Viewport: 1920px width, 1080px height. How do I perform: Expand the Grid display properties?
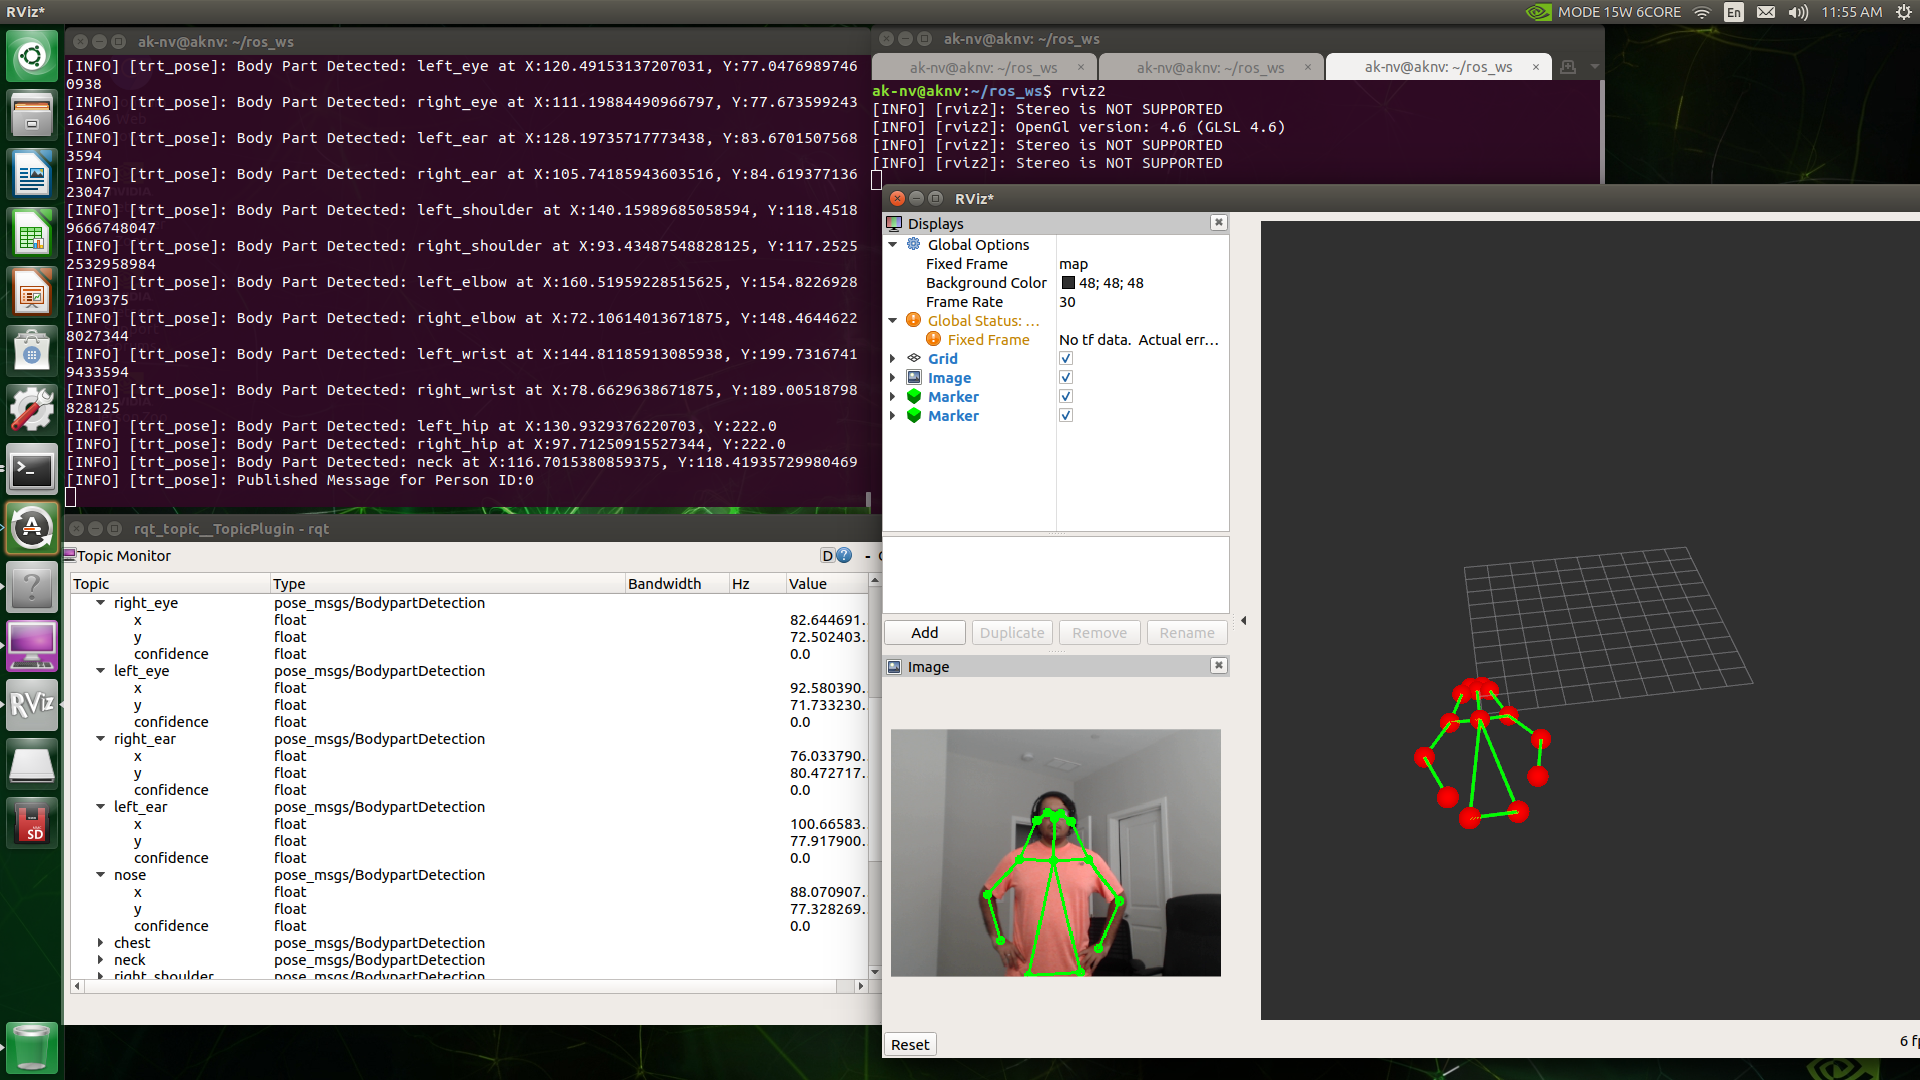pyautogui.click(x=892, y=358)
